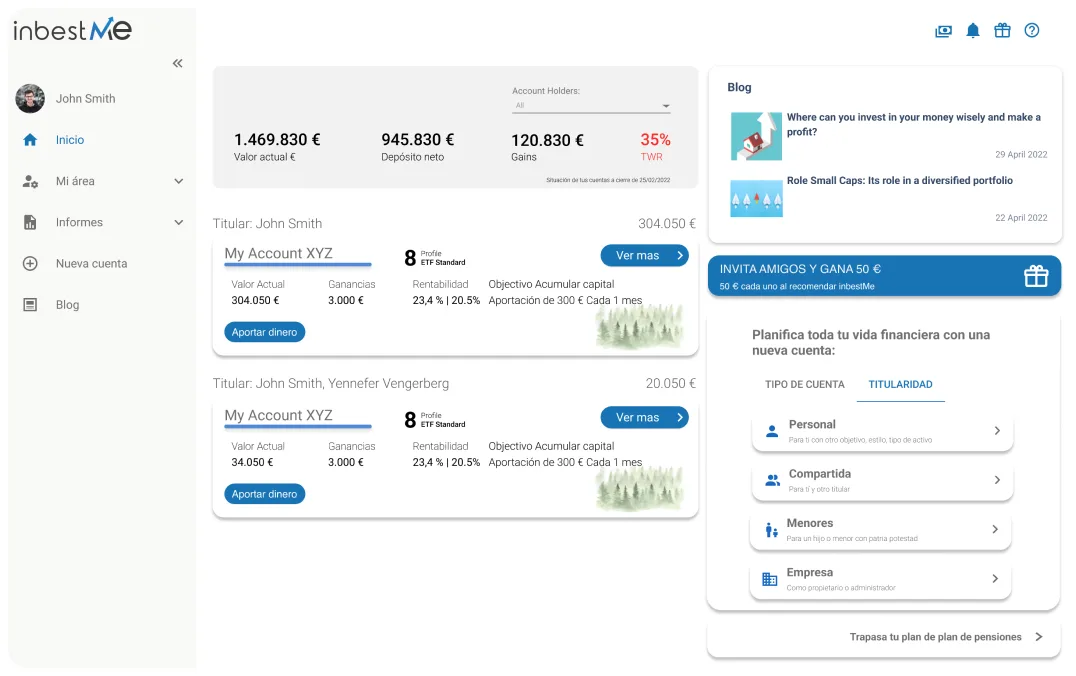The image size is (1076, 676).
Task: Click the chevron on Empresa row
Action: pos(995,579)
